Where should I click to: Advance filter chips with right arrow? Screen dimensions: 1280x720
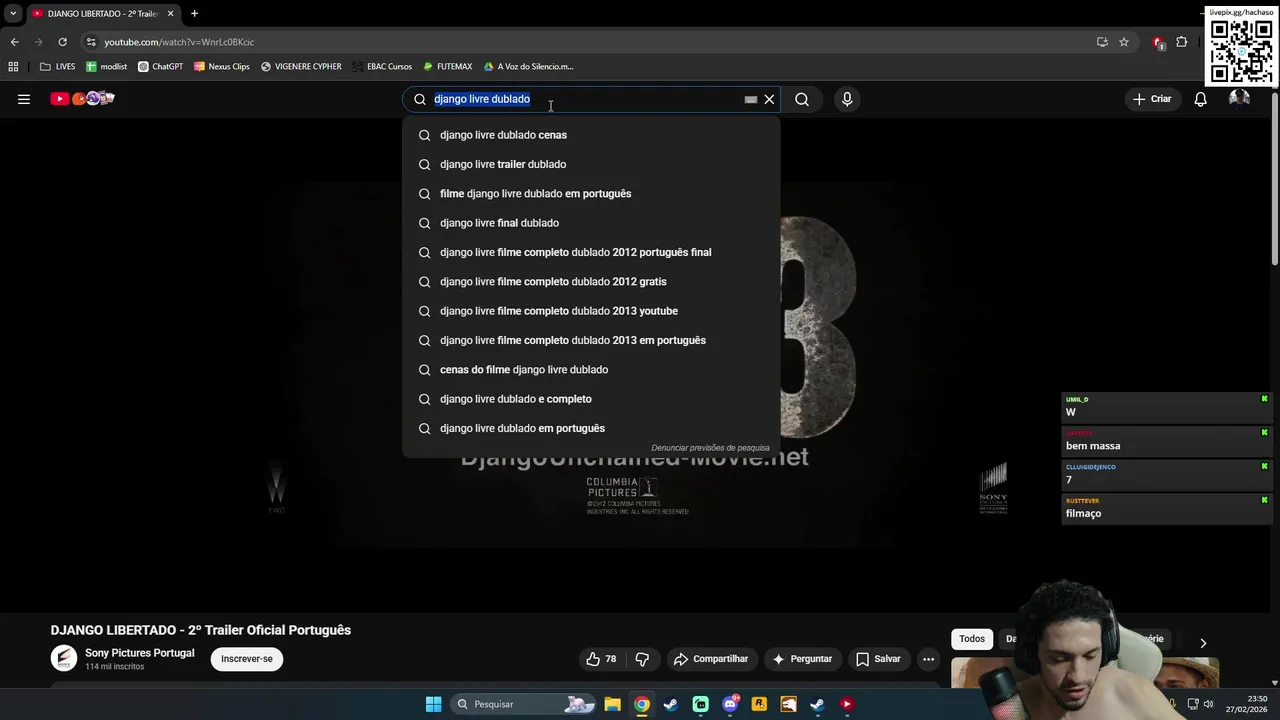1203,643
